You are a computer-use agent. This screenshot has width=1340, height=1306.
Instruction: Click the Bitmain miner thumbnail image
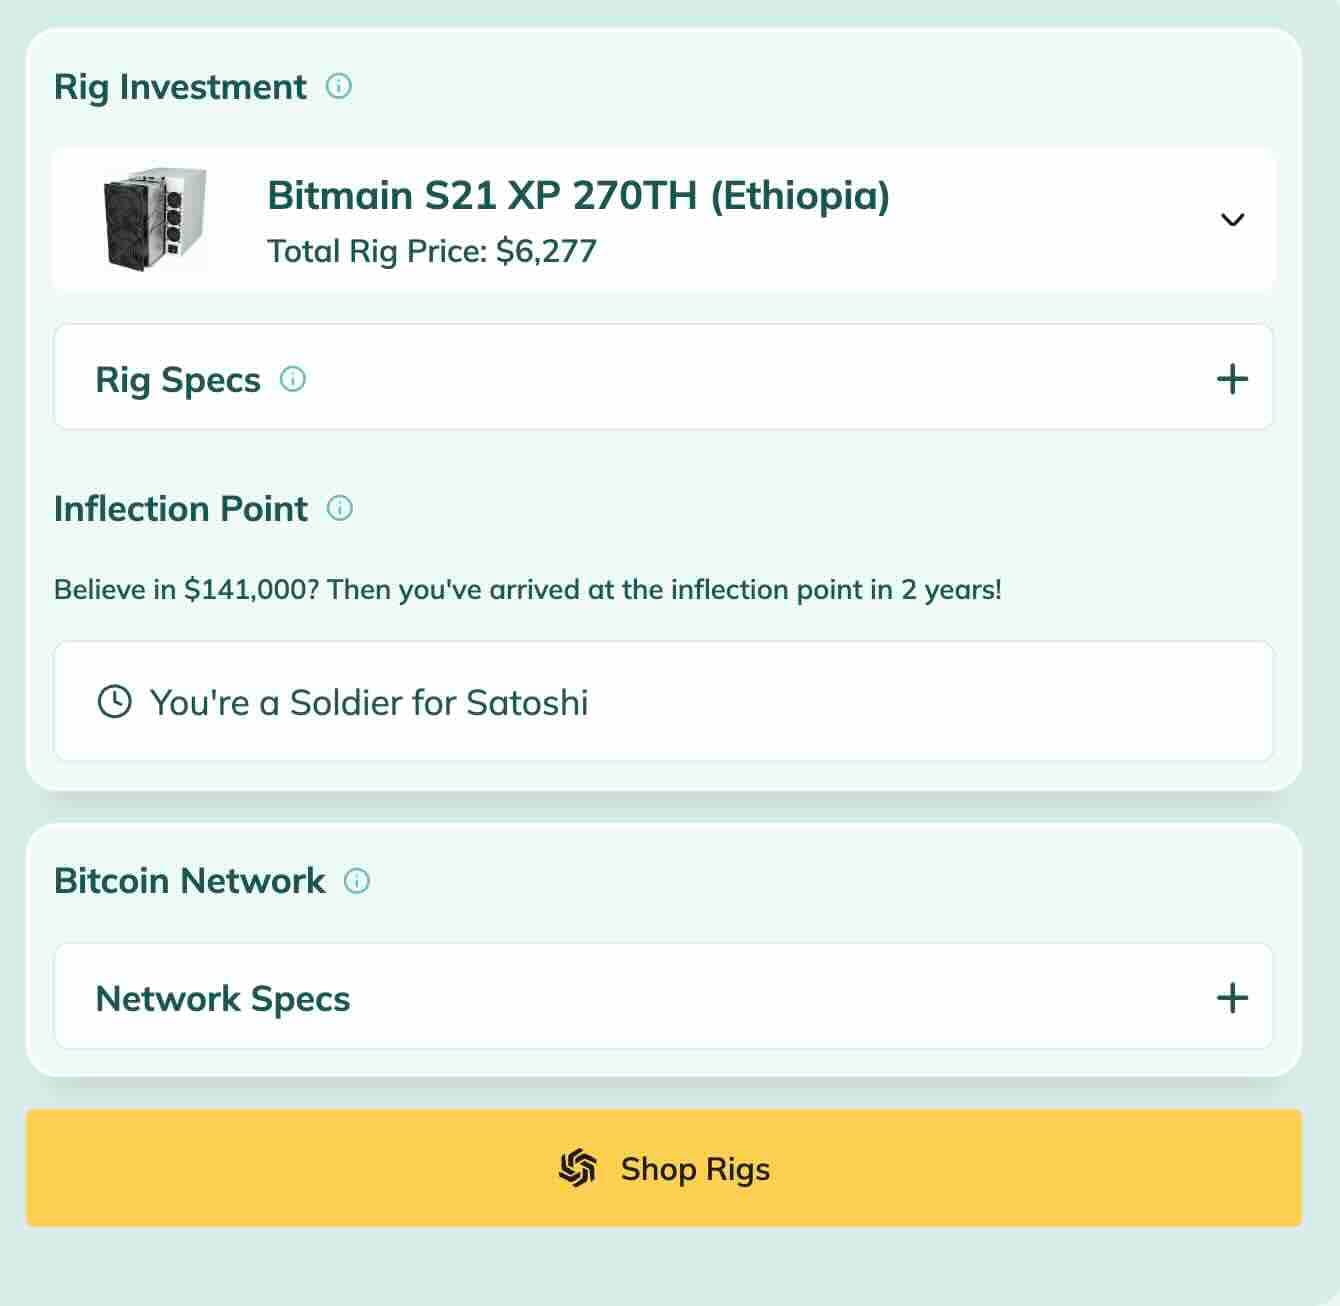(x=154, y=218)
